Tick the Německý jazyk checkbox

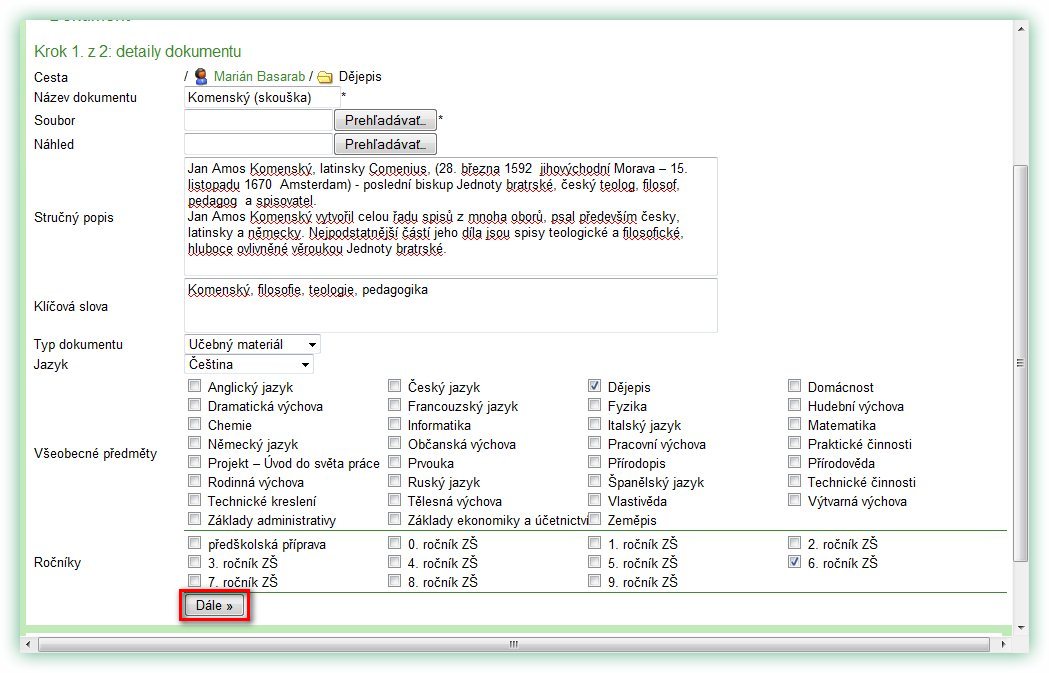coord(194,443)
